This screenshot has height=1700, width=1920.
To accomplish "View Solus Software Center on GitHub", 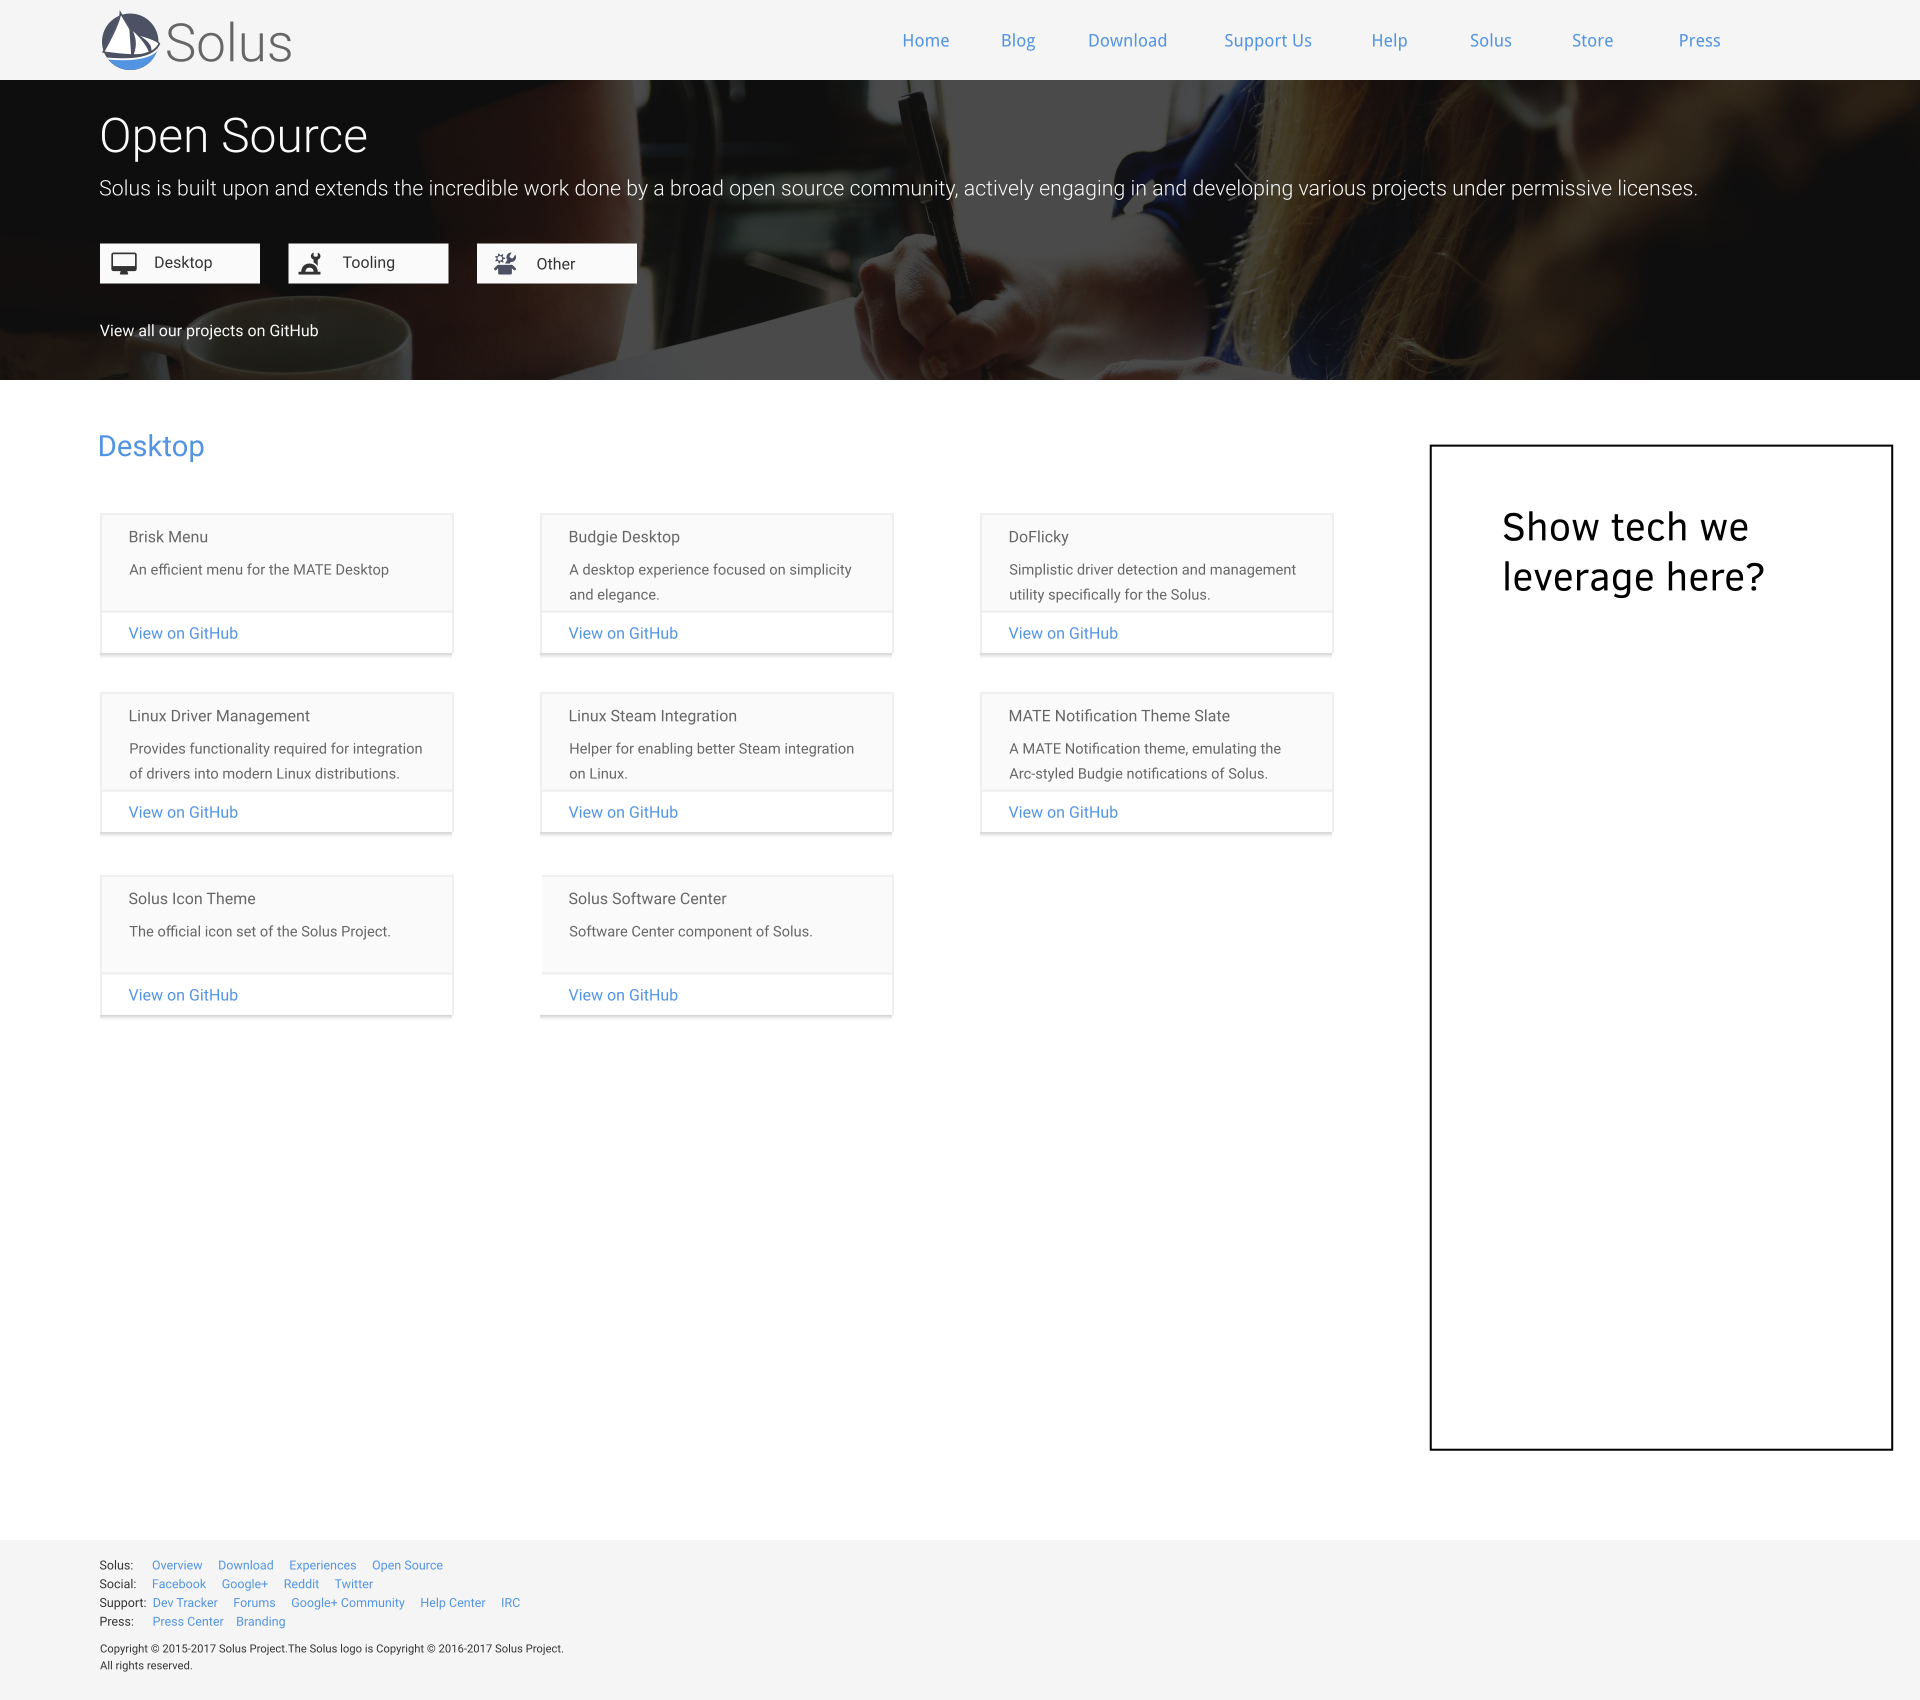I will tap(623, 995).
